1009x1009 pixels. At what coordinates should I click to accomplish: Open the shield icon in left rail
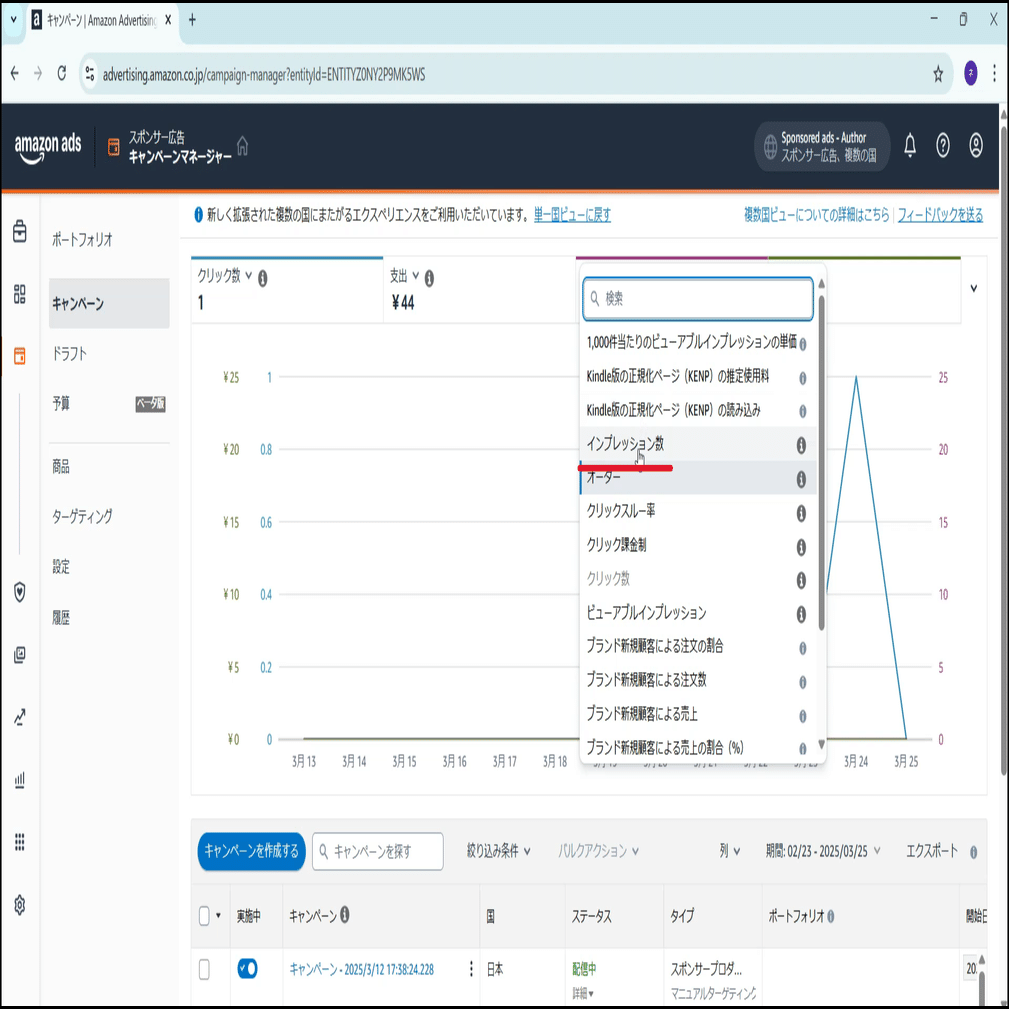coord(20,592)
